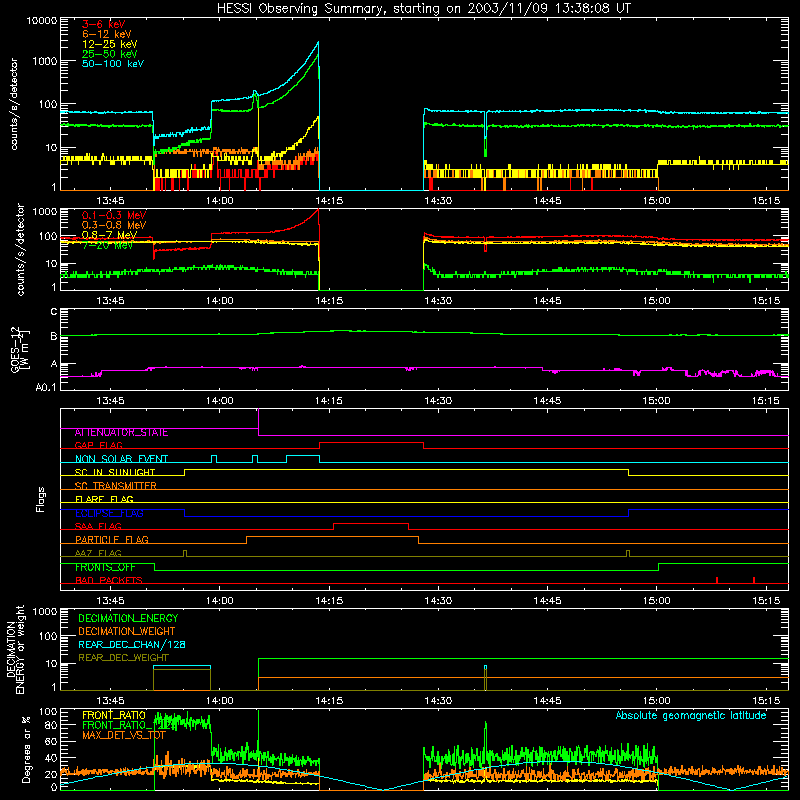The height and width of the screenshot is (800, 800).
Task: Select the C level label on GOES panel
Action: point(54,312)
